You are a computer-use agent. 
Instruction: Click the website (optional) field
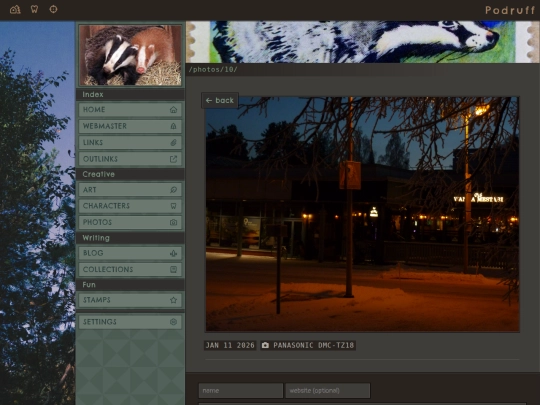pyautogui.click(x=328, y=391)
